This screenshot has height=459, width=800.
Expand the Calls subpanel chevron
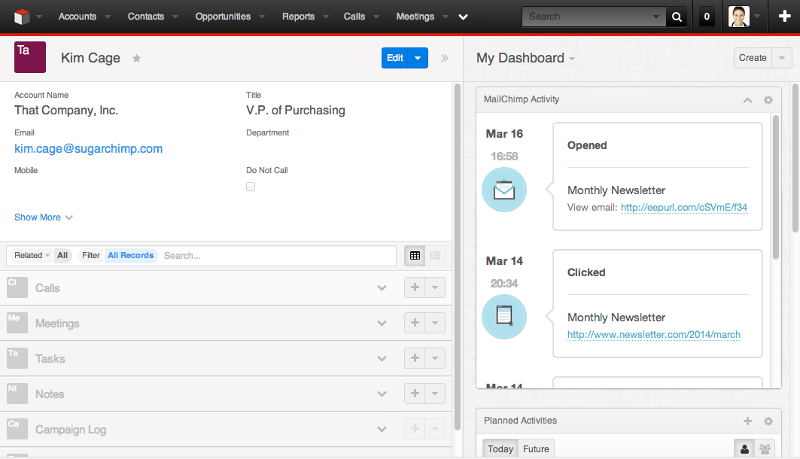[x=382, y=288]
